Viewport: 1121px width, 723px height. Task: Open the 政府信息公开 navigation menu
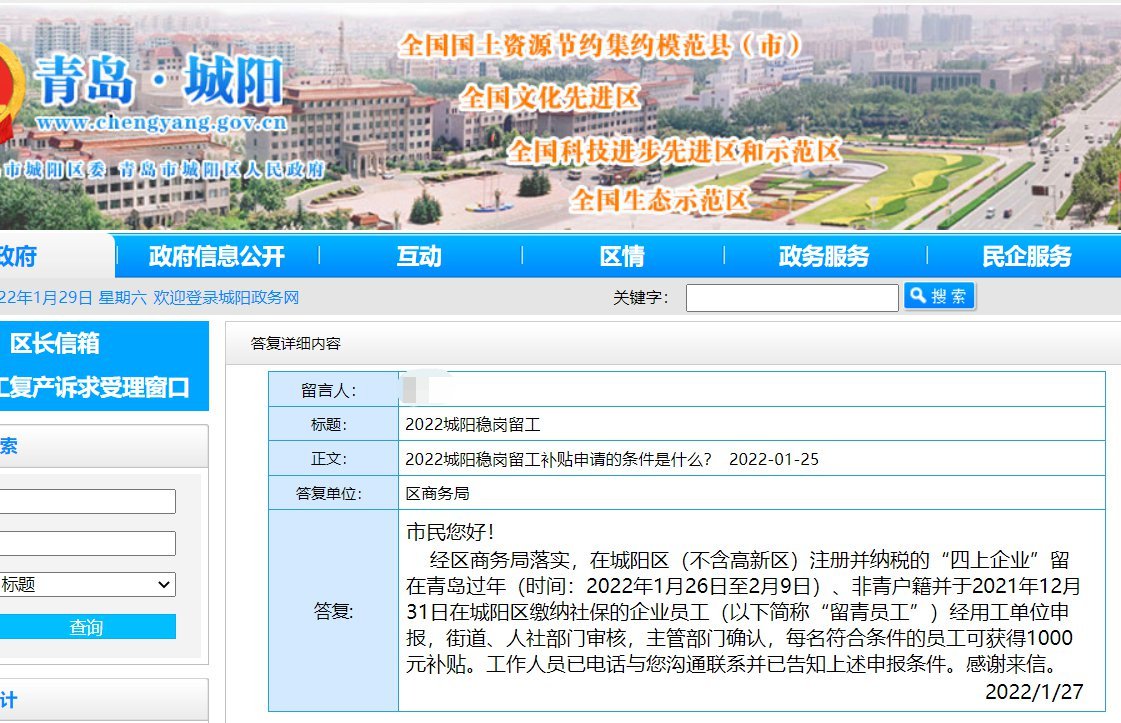coord(217,257)
